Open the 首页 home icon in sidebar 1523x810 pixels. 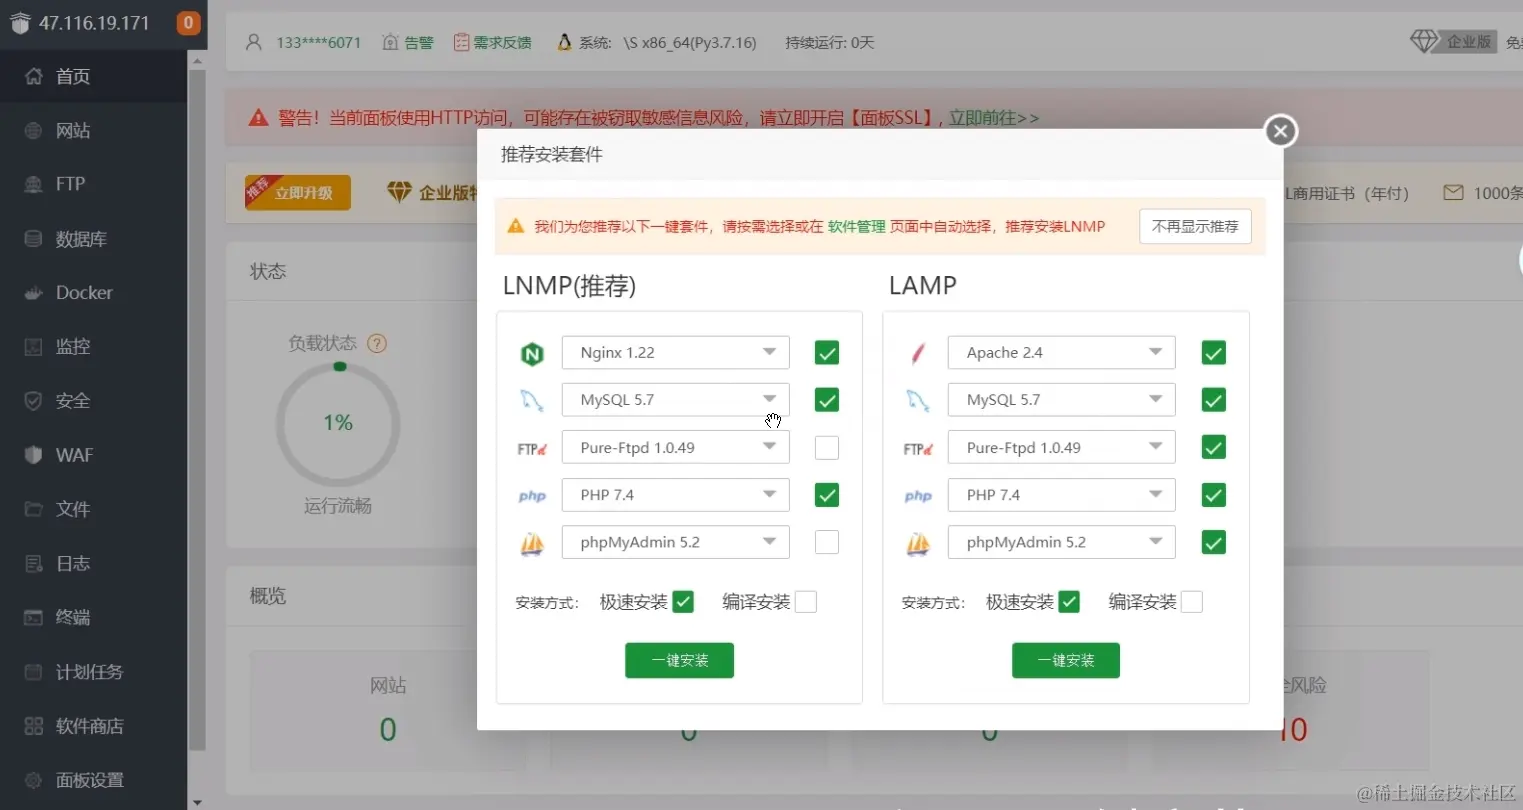tap(34, 76)
